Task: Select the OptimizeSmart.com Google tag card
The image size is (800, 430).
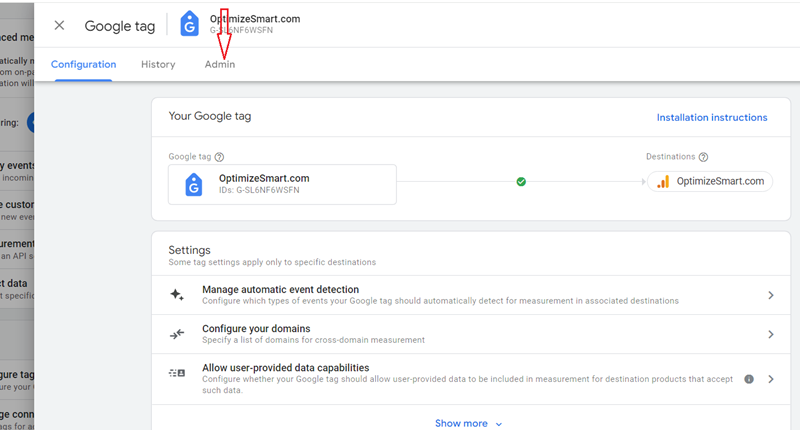Action: [282, 184]
